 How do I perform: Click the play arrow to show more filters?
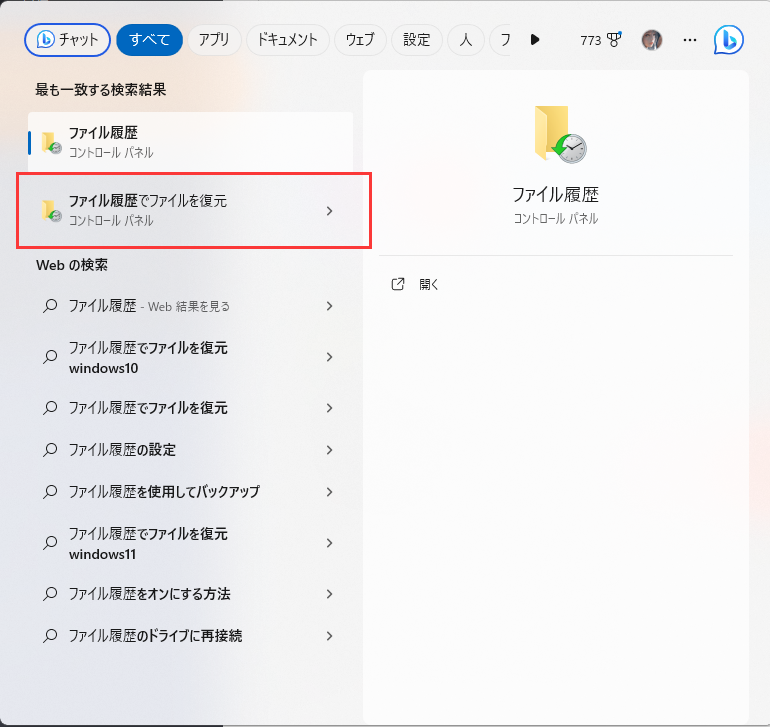click(x=535, y=39)
